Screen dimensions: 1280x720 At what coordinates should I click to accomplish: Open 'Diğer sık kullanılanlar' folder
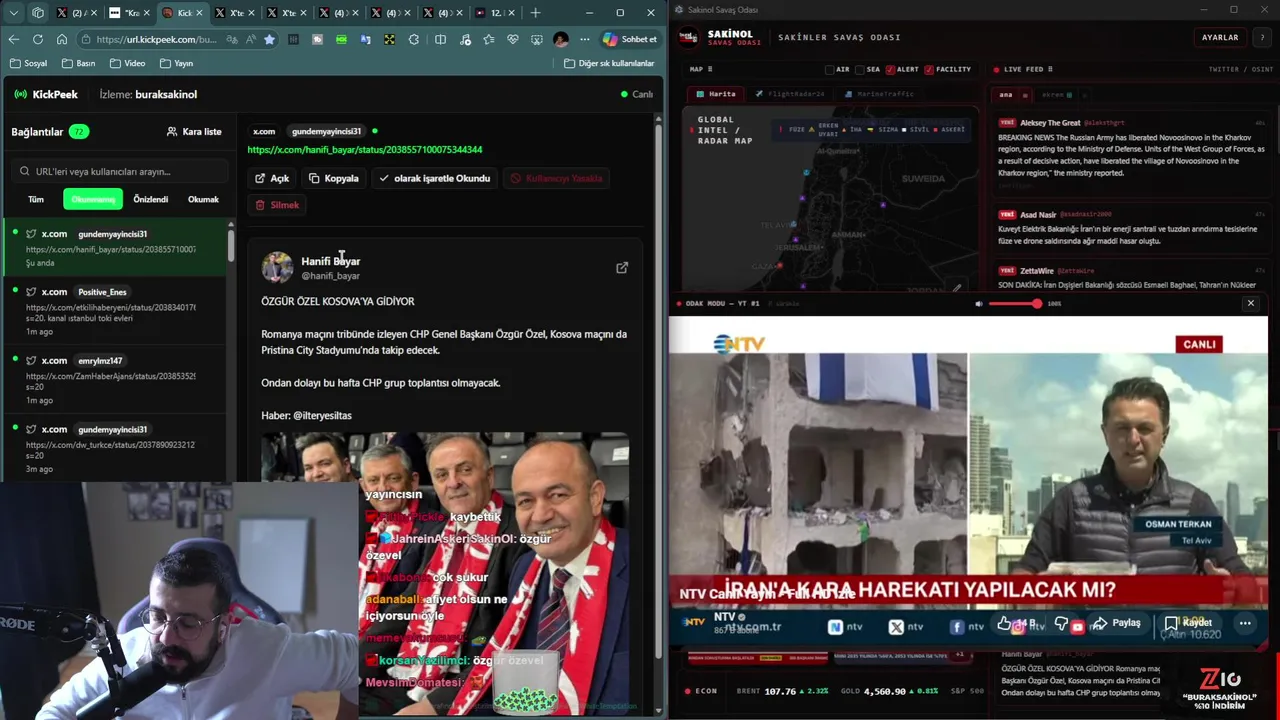click(609, 63)
